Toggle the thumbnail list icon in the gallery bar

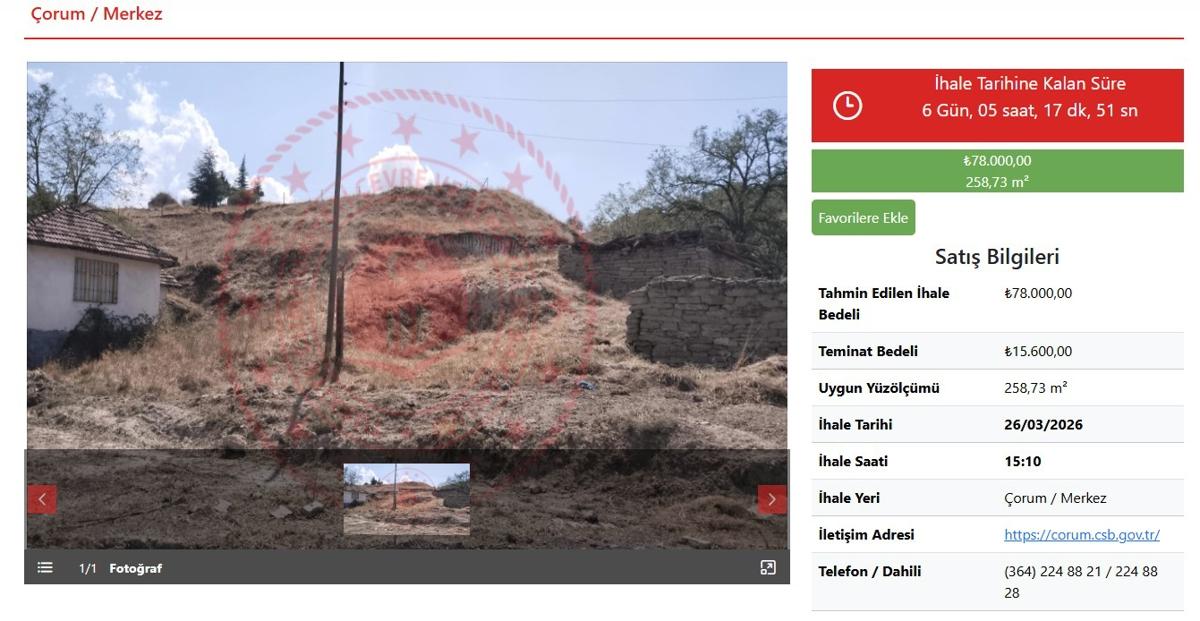45,568
